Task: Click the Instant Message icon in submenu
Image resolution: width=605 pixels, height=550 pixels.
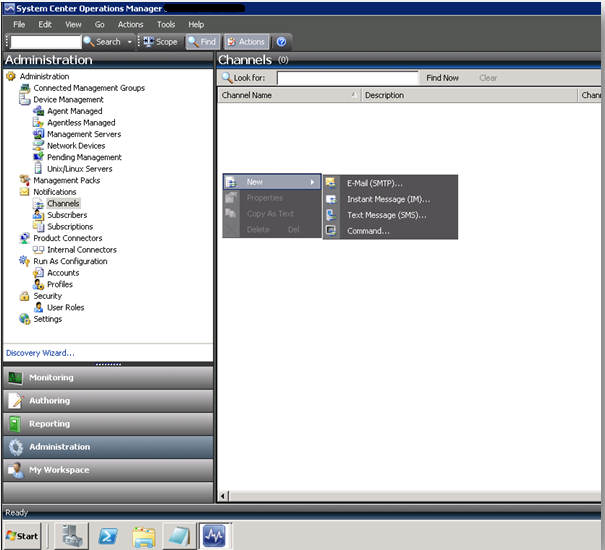Action: tap(331, 199)
